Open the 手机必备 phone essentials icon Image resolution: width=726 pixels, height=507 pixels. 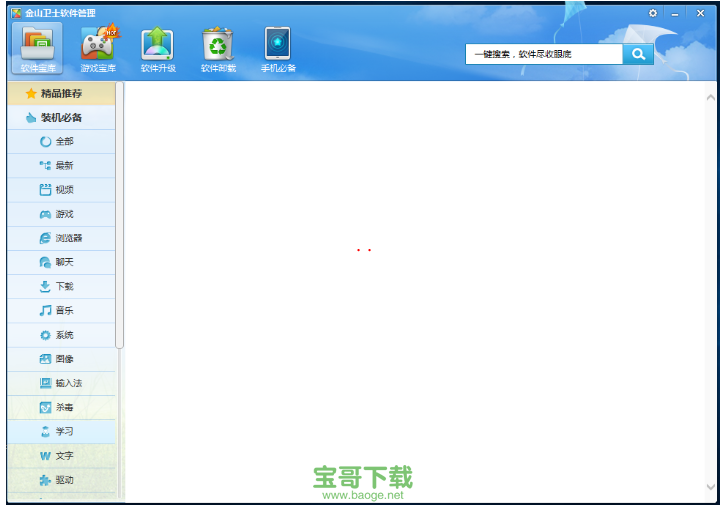(x=278, y=46)
